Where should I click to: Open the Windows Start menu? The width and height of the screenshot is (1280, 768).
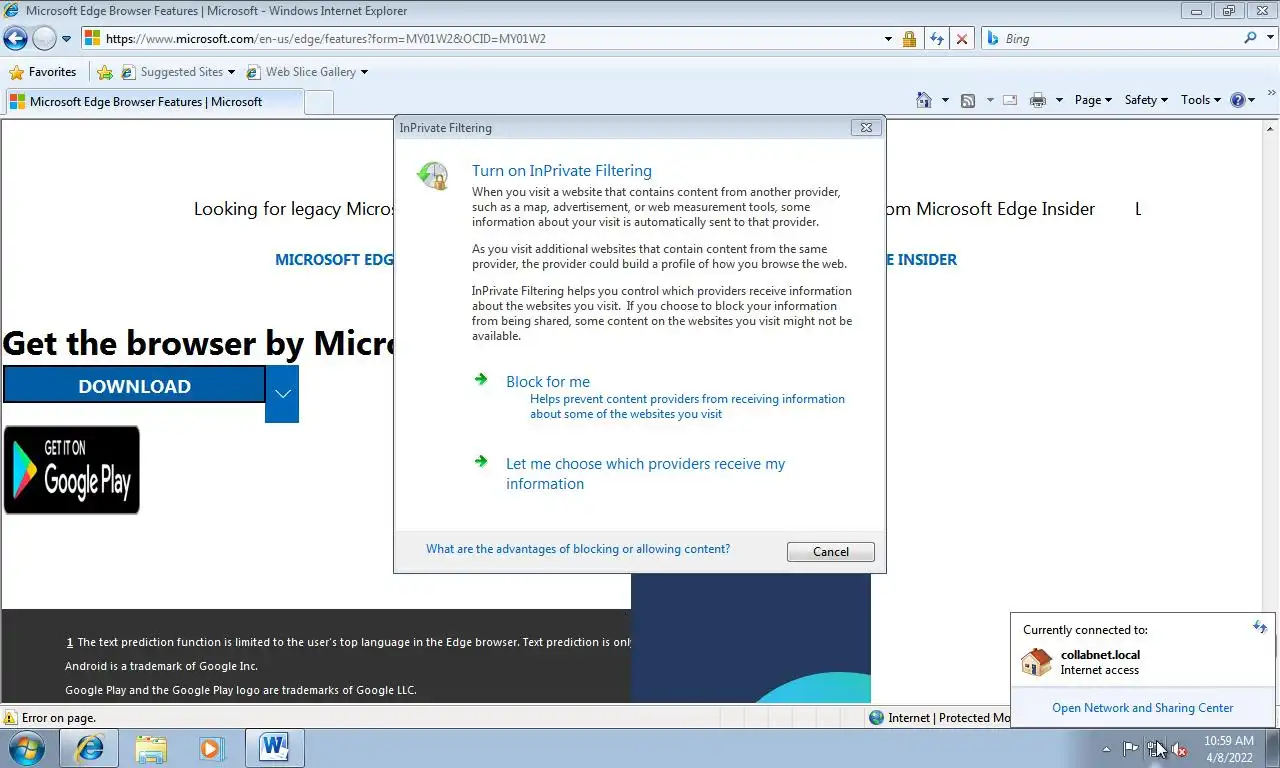tap(27, 748)
